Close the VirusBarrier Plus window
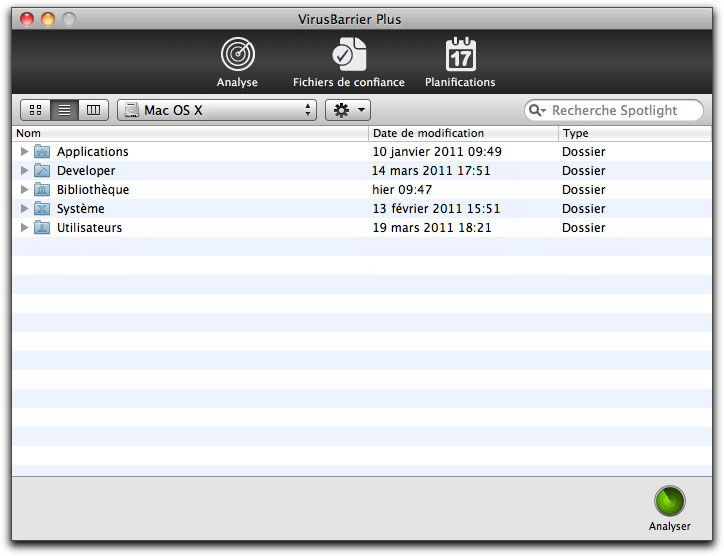The width and height of the screenshot is (724, 556). pyautogui.click(x=27, y=19)
